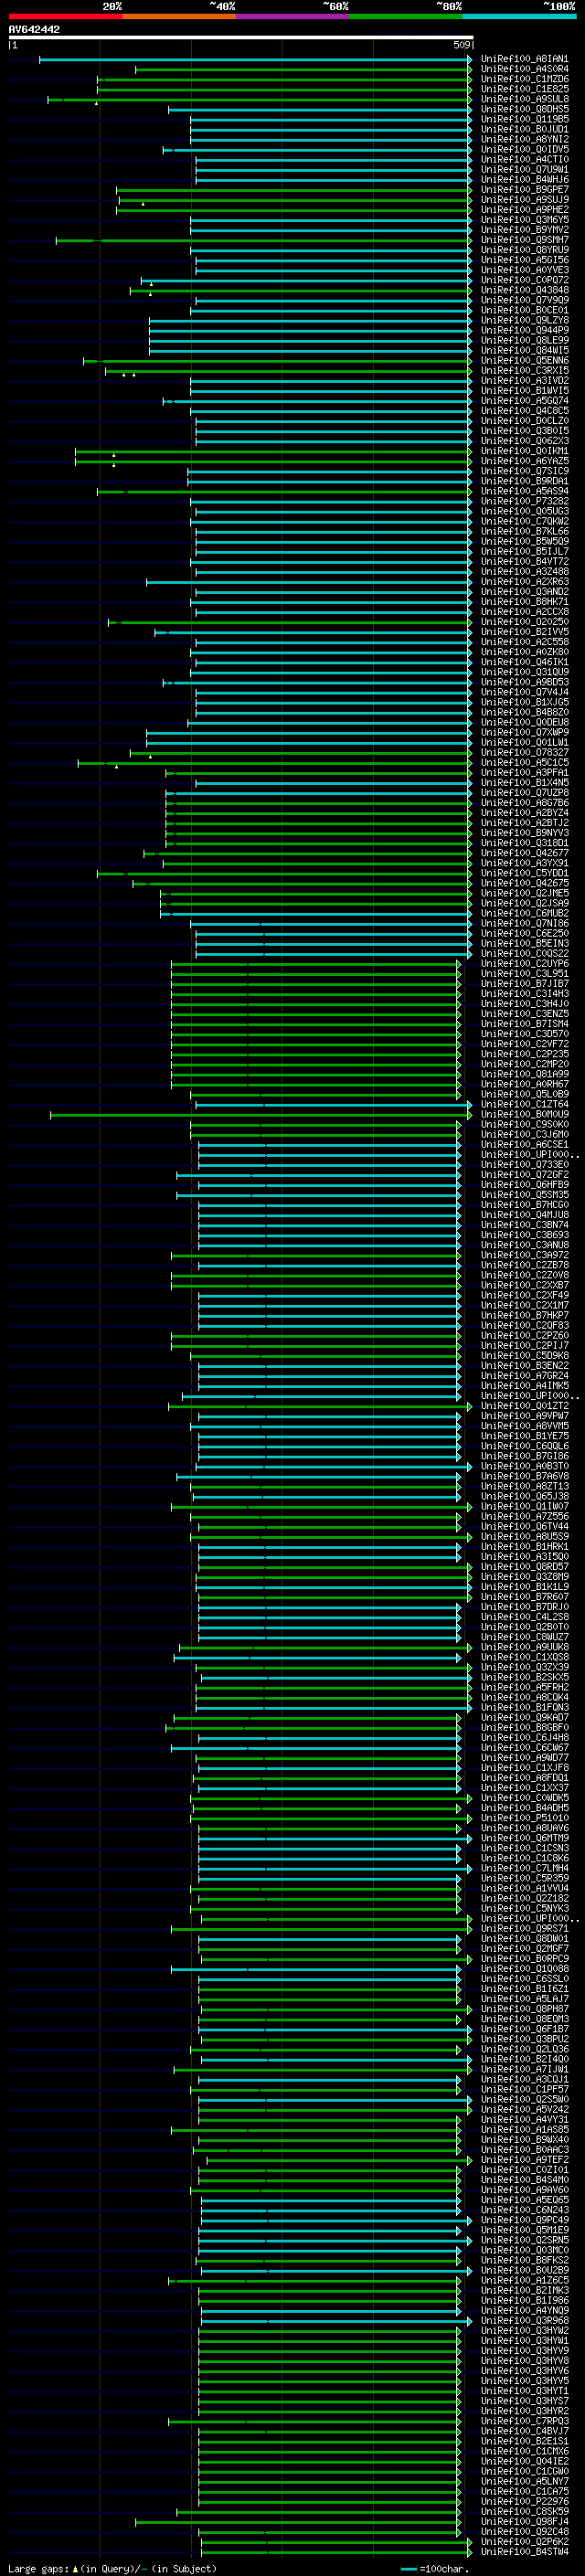
Task: Click the label UniRef100_Q98FJ4
Action: point(524,2520)
